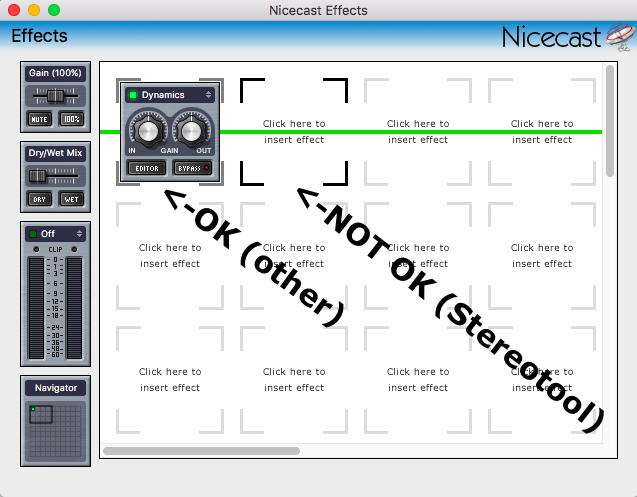Toggle the meter green power indicator
The image size is (637, 497).
33,234
